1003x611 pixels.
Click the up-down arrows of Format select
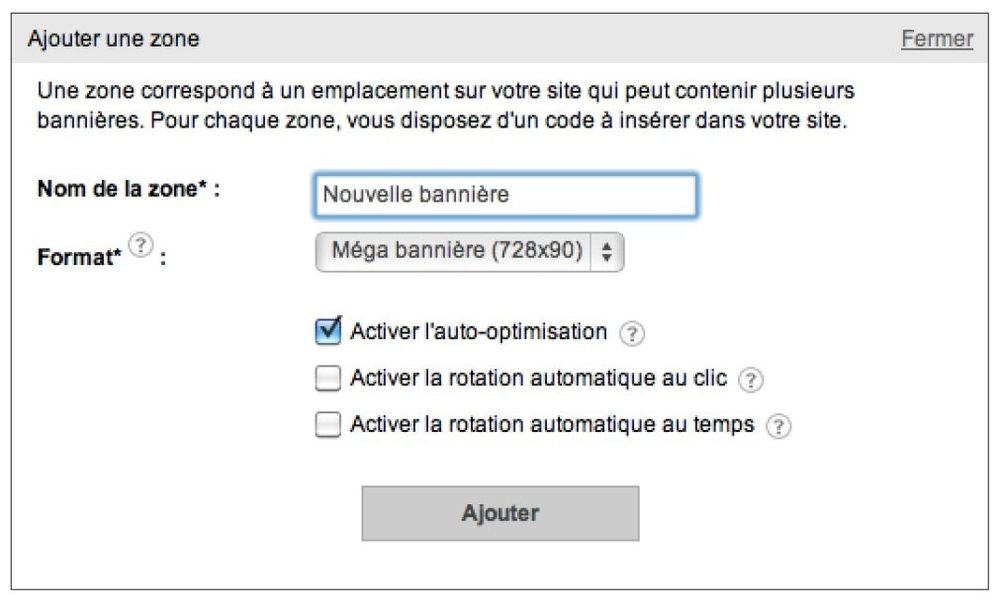pos(606,253)
